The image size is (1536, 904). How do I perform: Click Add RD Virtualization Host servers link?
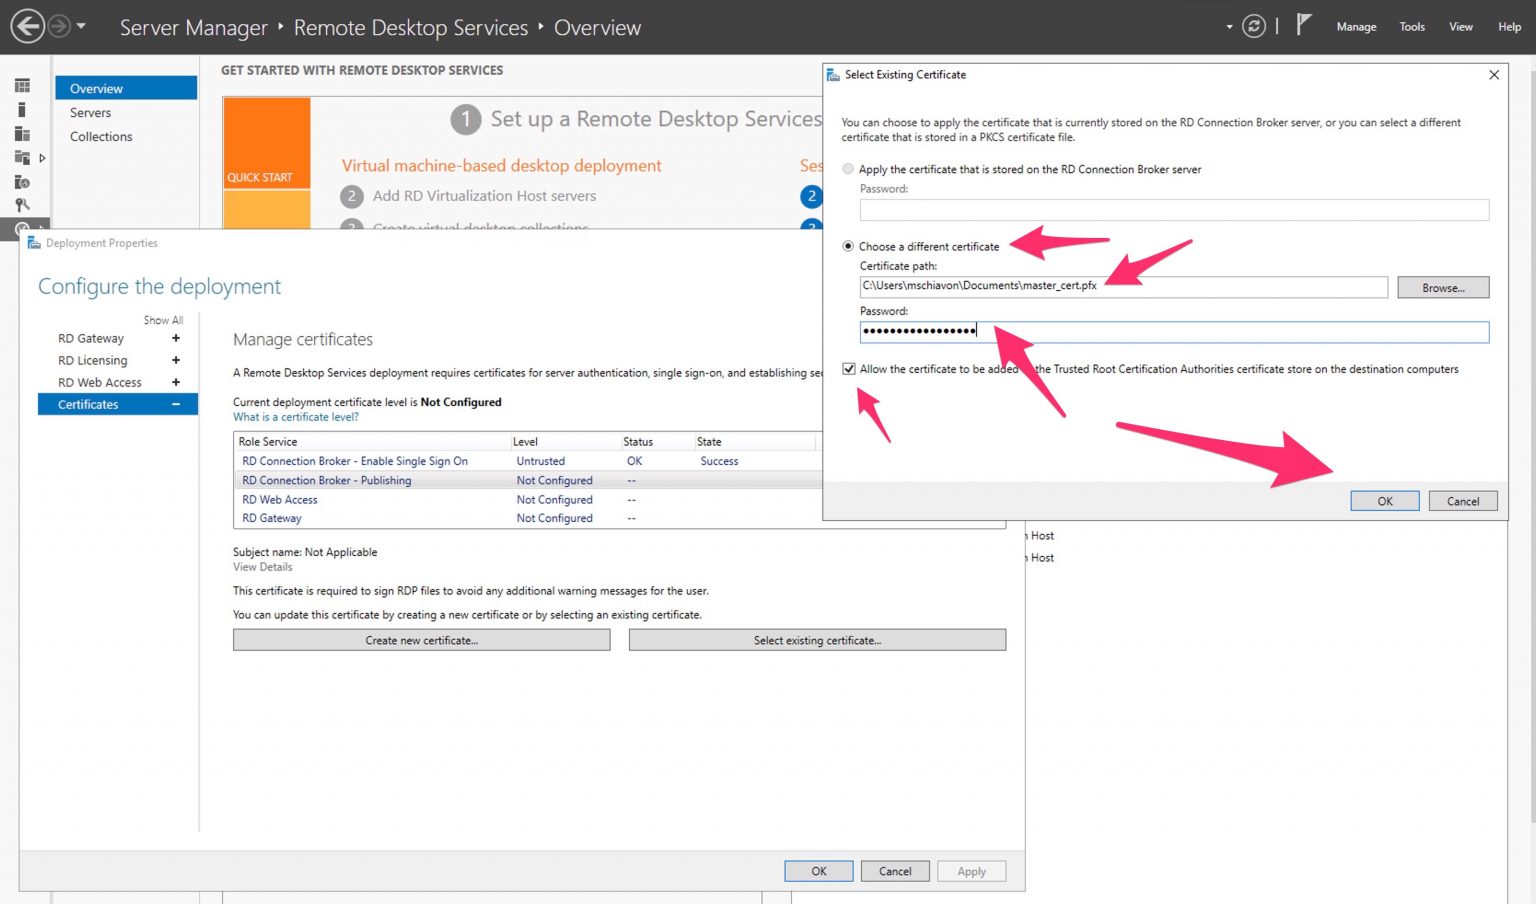484,196
